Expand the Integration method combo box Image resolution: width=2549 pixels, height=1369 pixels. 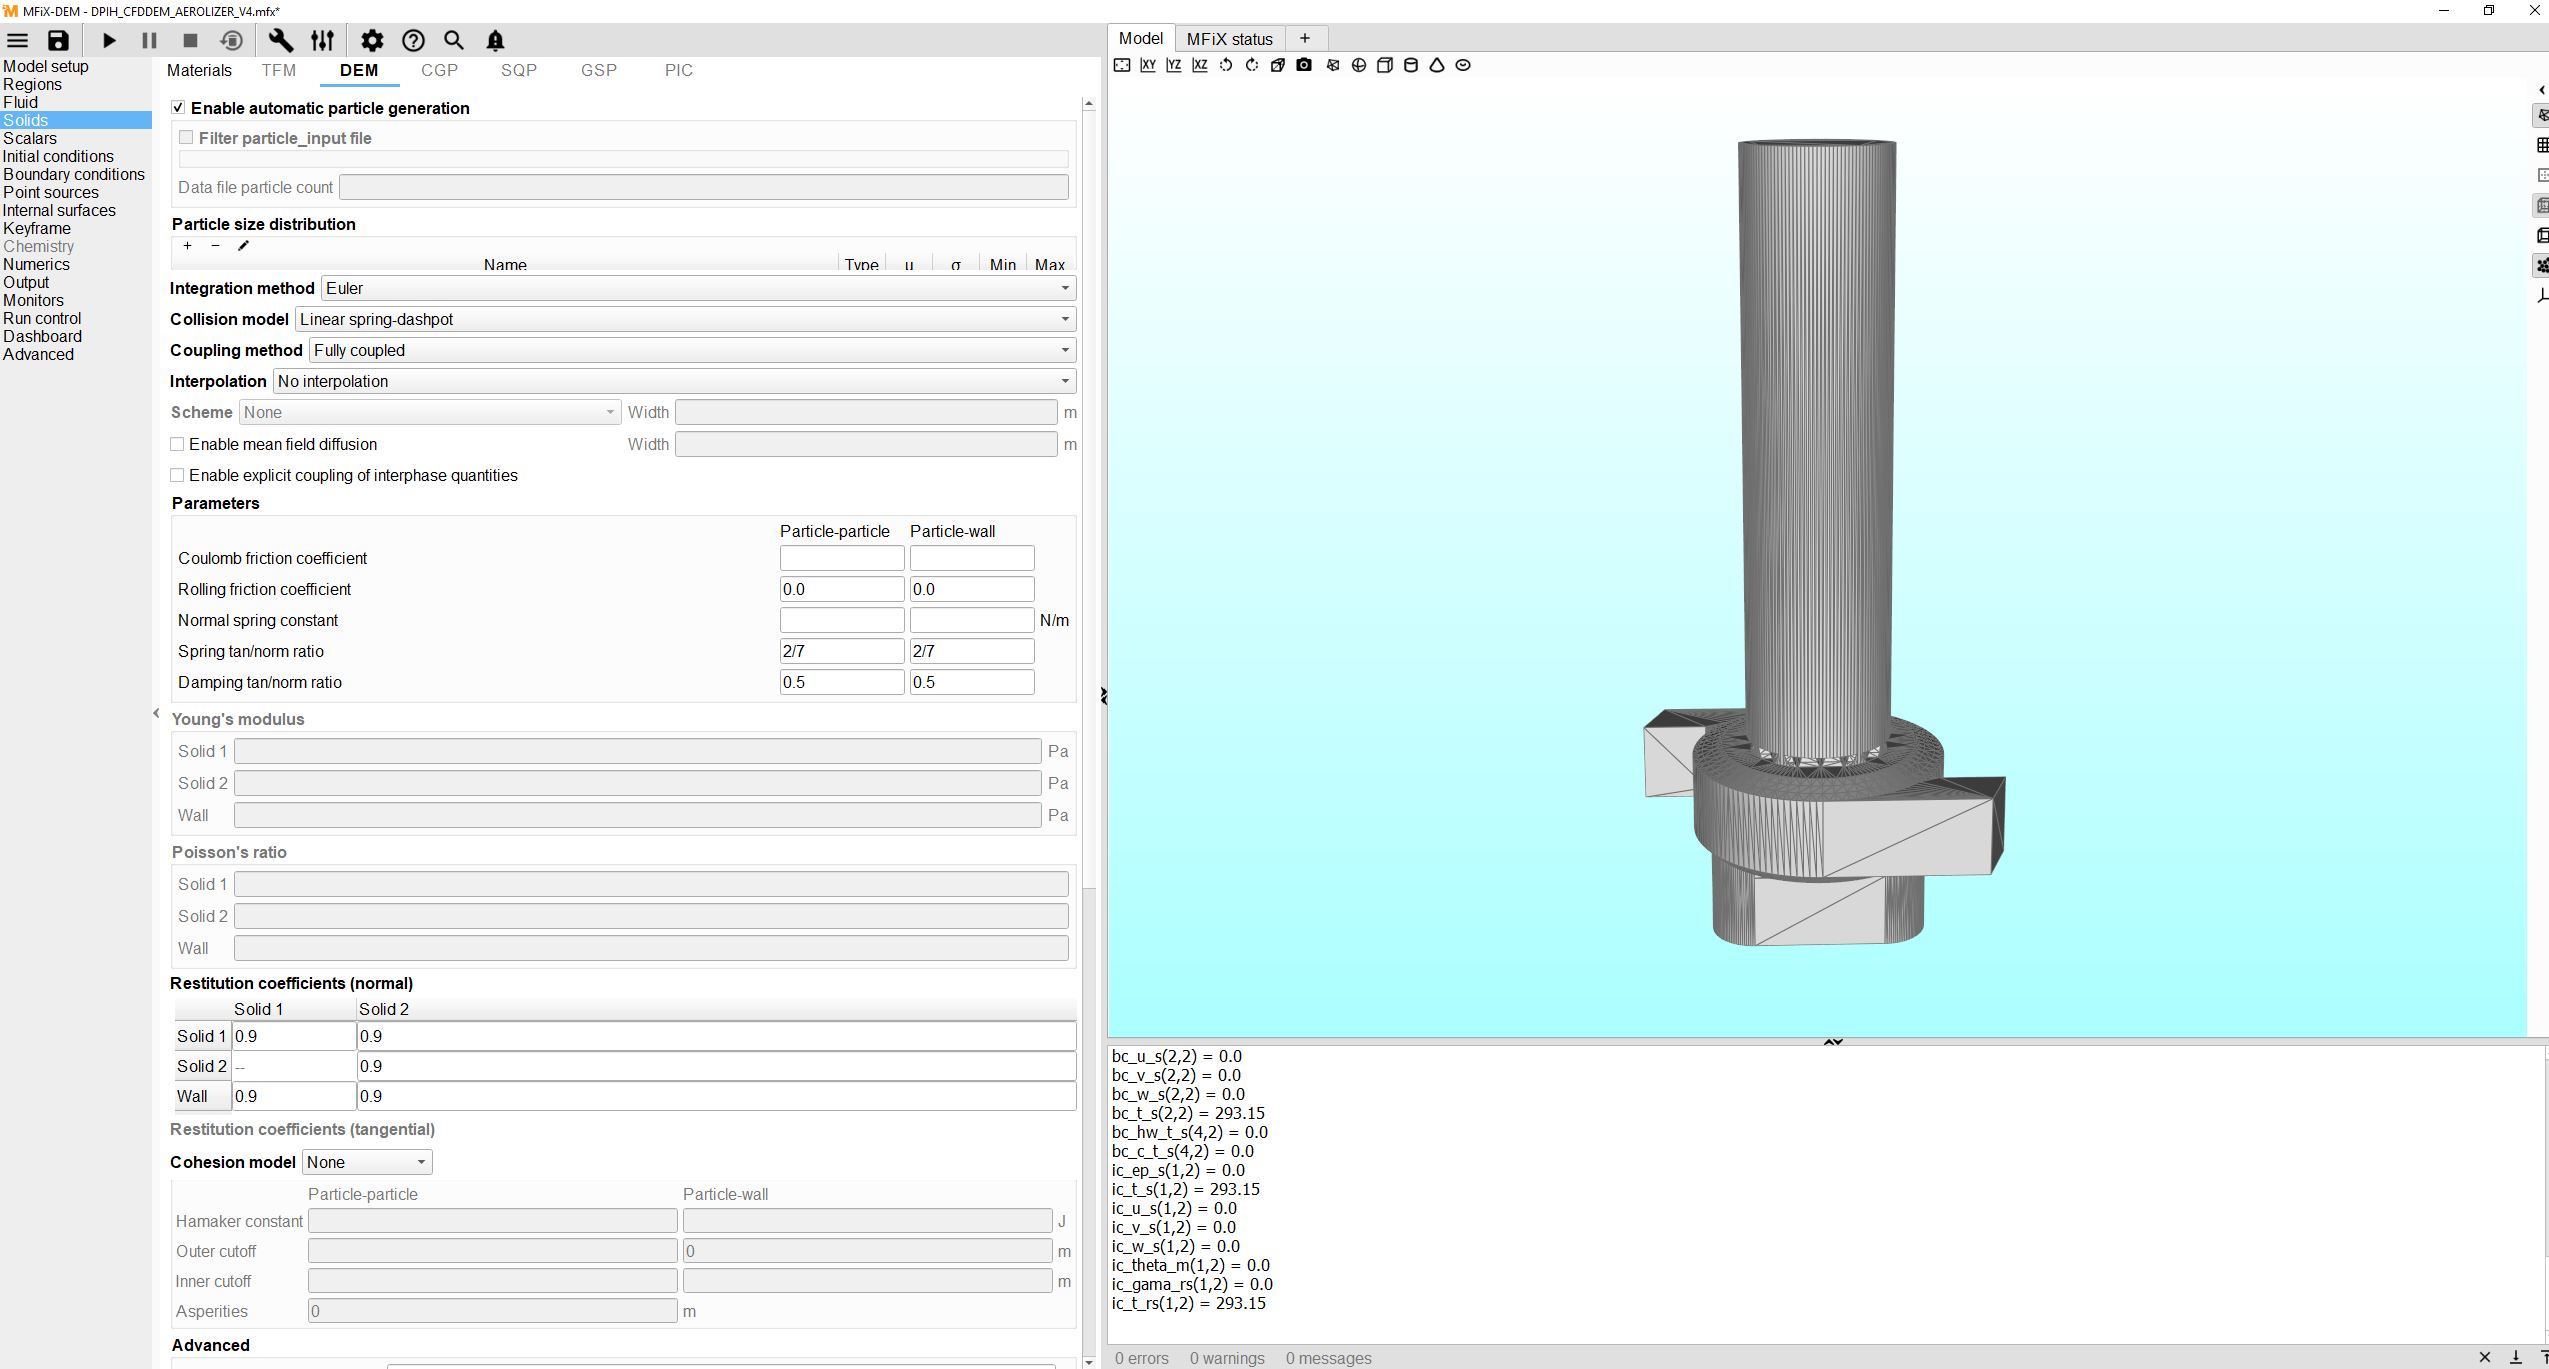698,288
